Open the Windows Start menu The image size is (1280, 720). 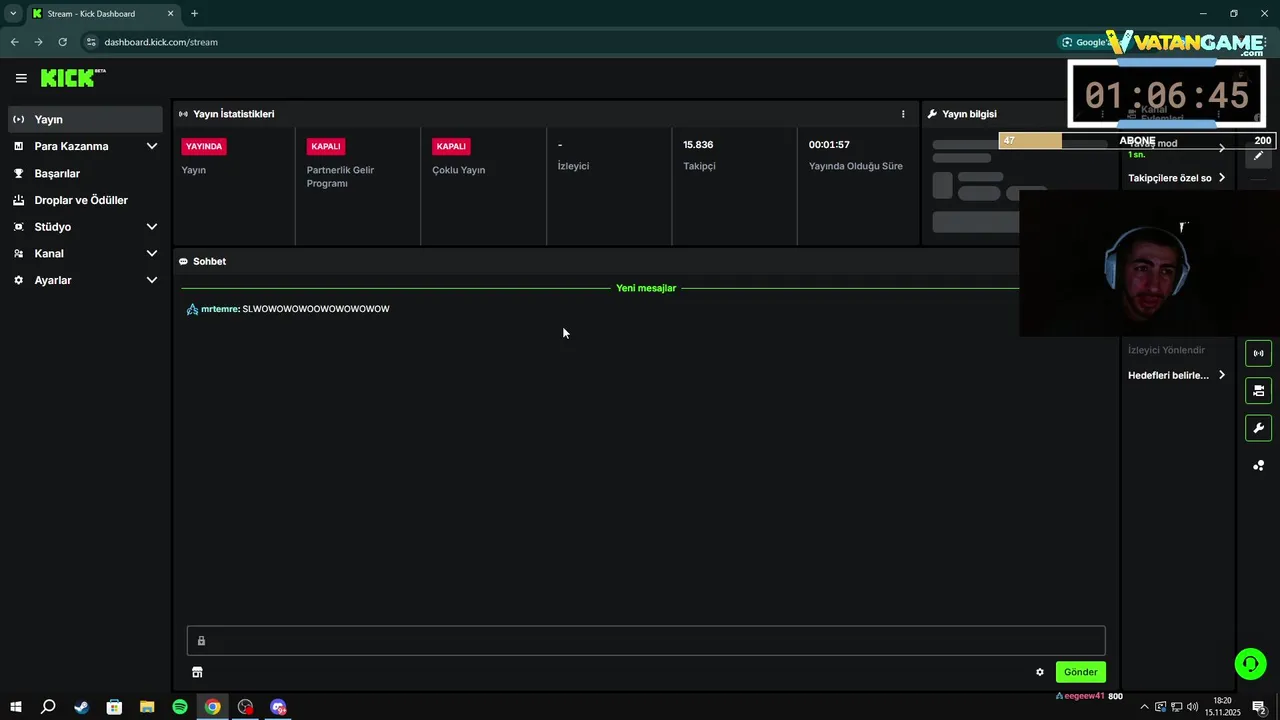click(x=15, y=707)
